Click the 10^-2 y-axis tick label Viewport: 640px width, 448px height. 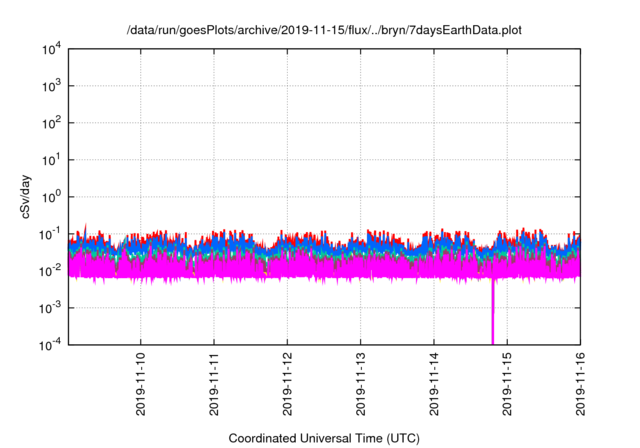(x=51, y=271)
